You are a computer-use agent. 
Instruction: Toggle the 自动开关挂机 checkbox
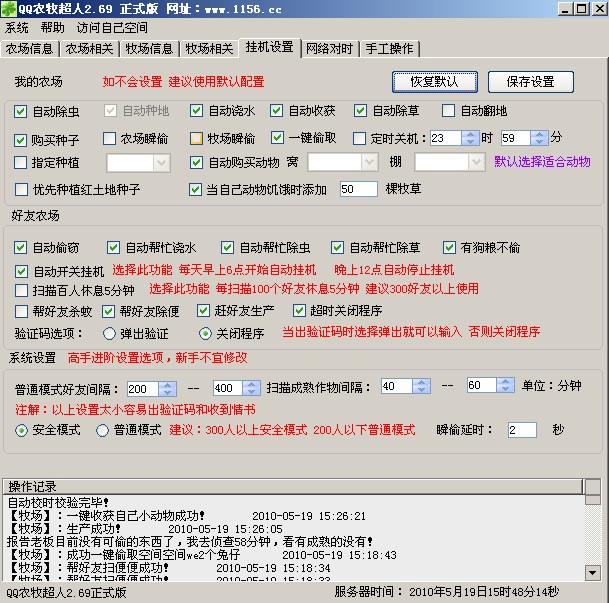click(x=21, y=271)
